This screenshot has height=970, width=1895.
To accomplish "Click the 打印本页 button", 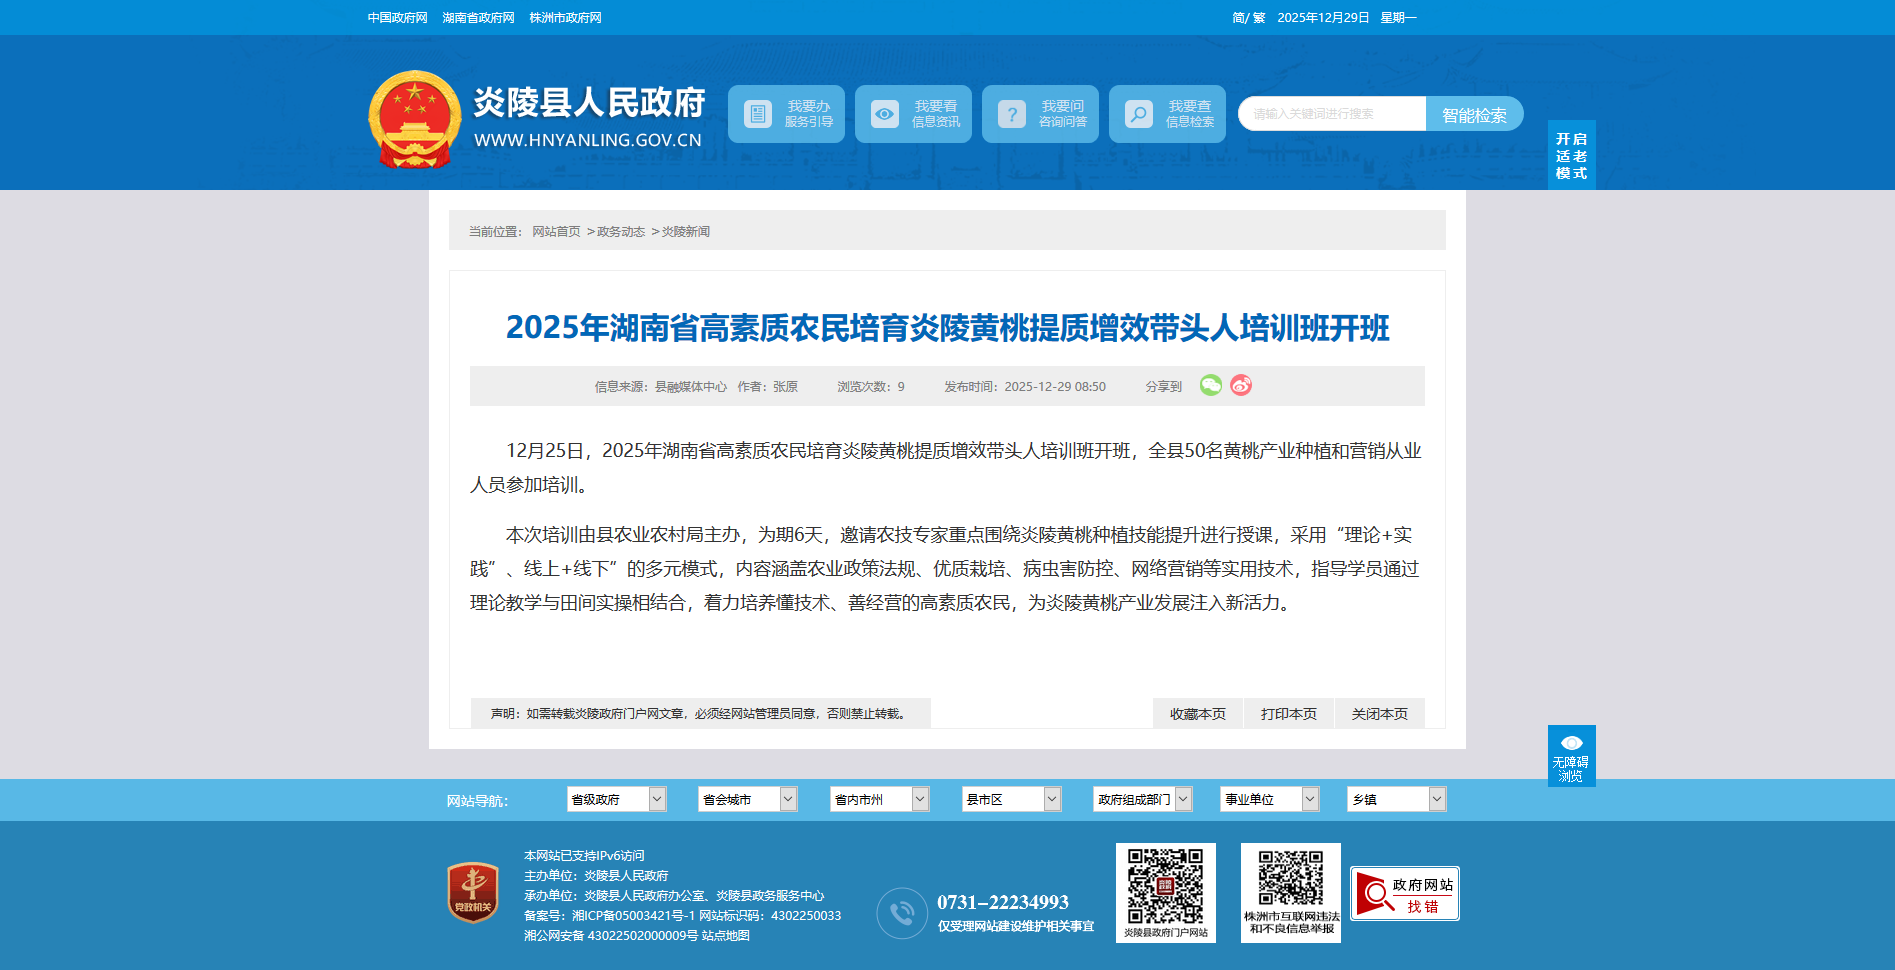I will coord(1288,714).
